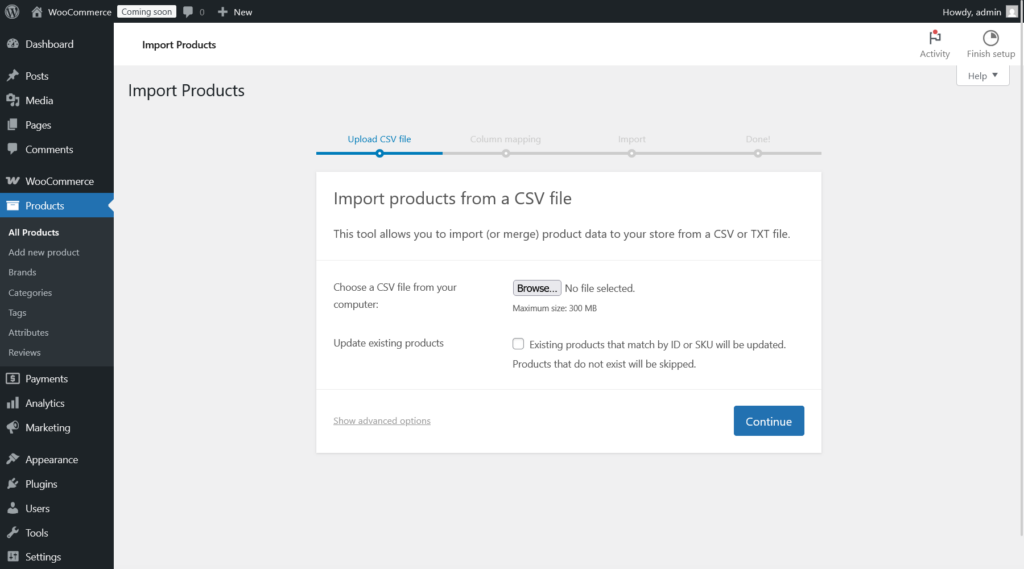Screen dimensions: 1024x569
Task: Click the Analytics bar chart icon
Action: coord(12,403)
